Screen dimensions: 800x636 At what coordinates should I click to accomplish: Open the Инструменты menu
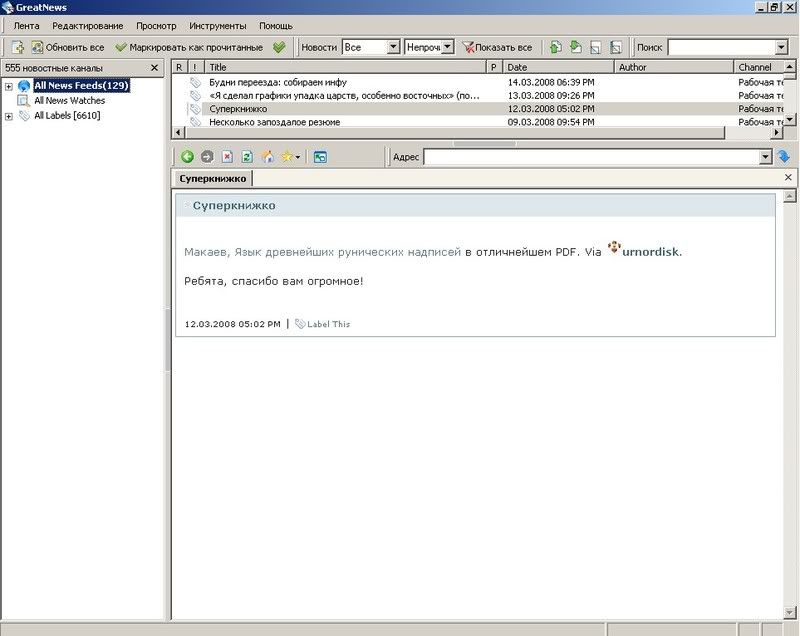pyautogui.click(x=217, y=25)
